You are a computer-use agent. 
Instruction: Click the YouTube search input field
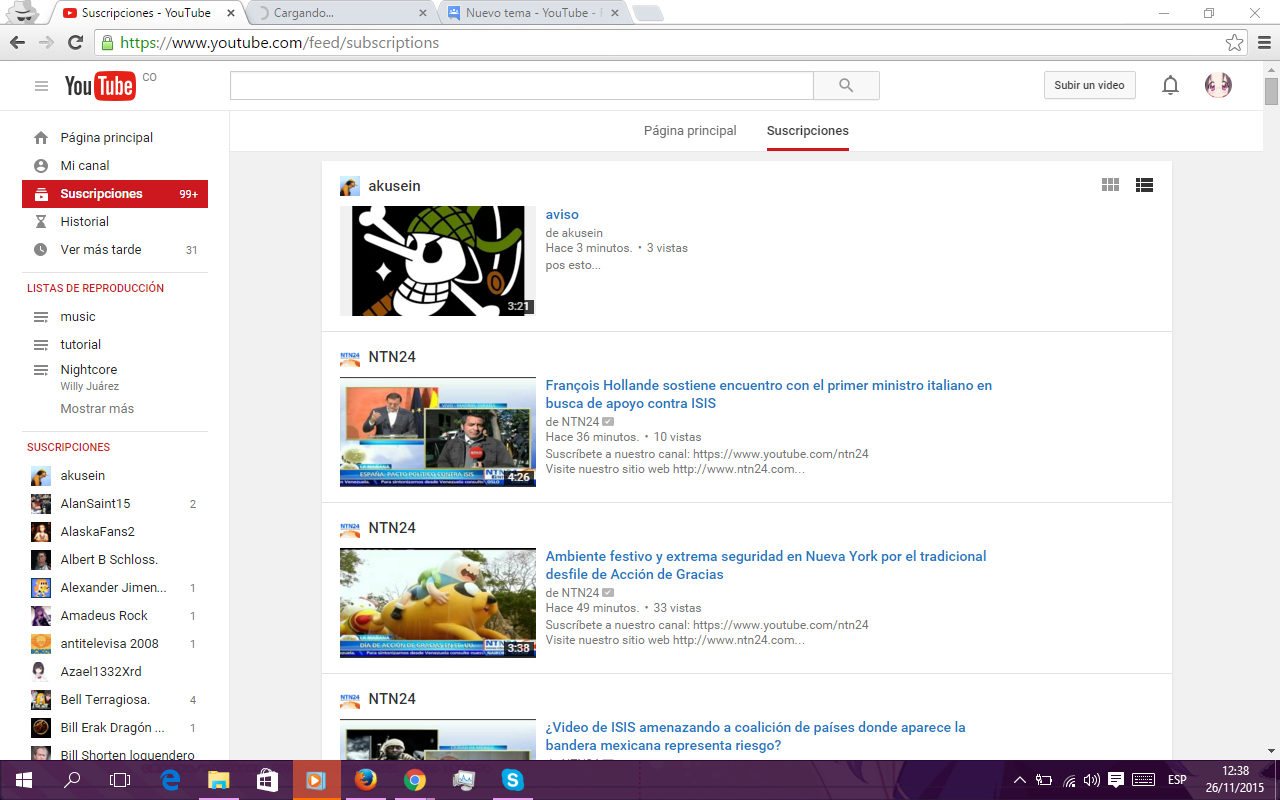pyautogui.click(x=522, y=86)
